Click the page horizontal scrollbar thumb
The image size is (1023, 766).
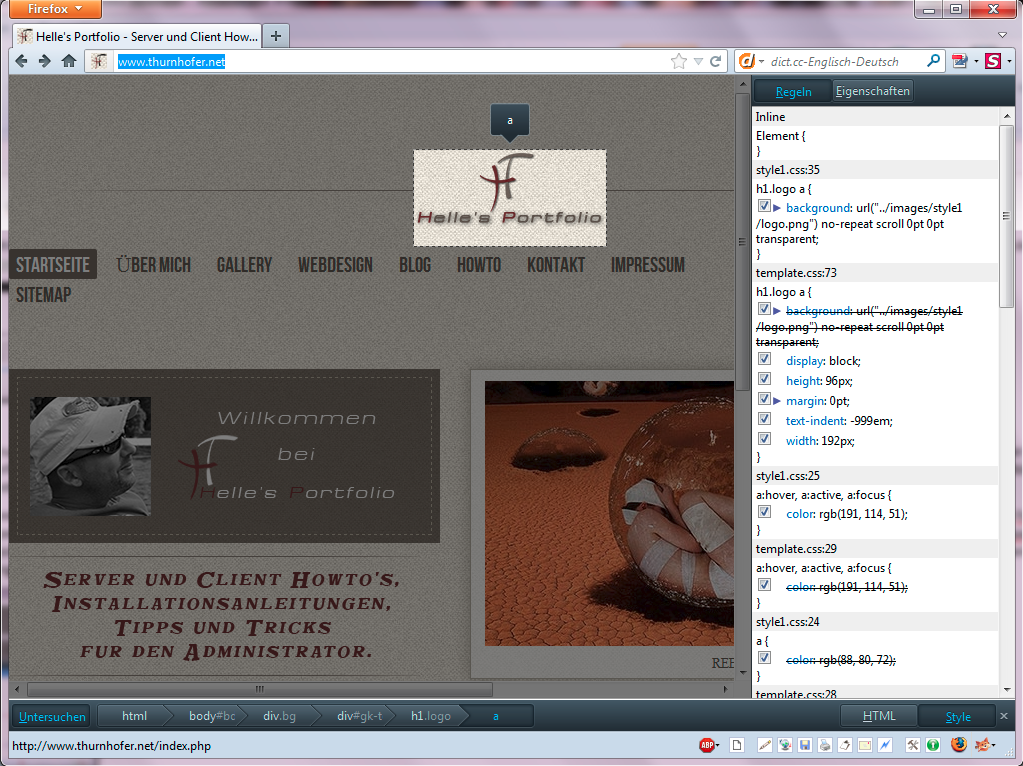click(260, 689)
